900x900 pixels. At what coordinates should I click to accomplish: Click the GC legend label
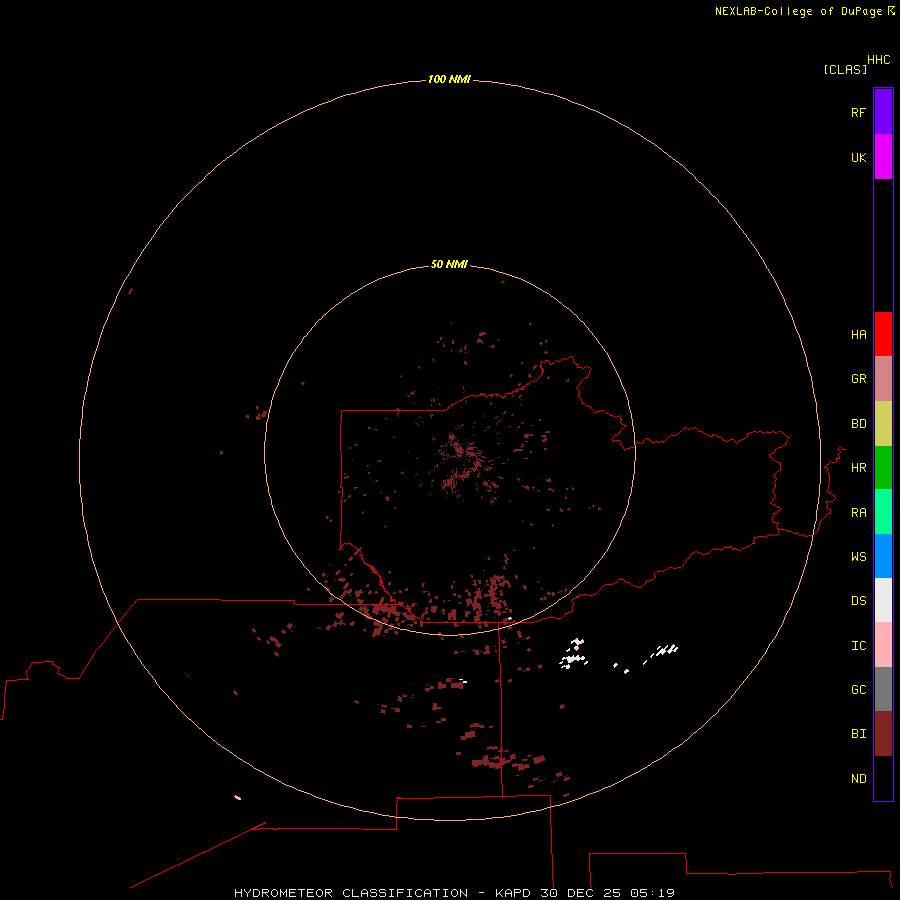pos(858,690)
